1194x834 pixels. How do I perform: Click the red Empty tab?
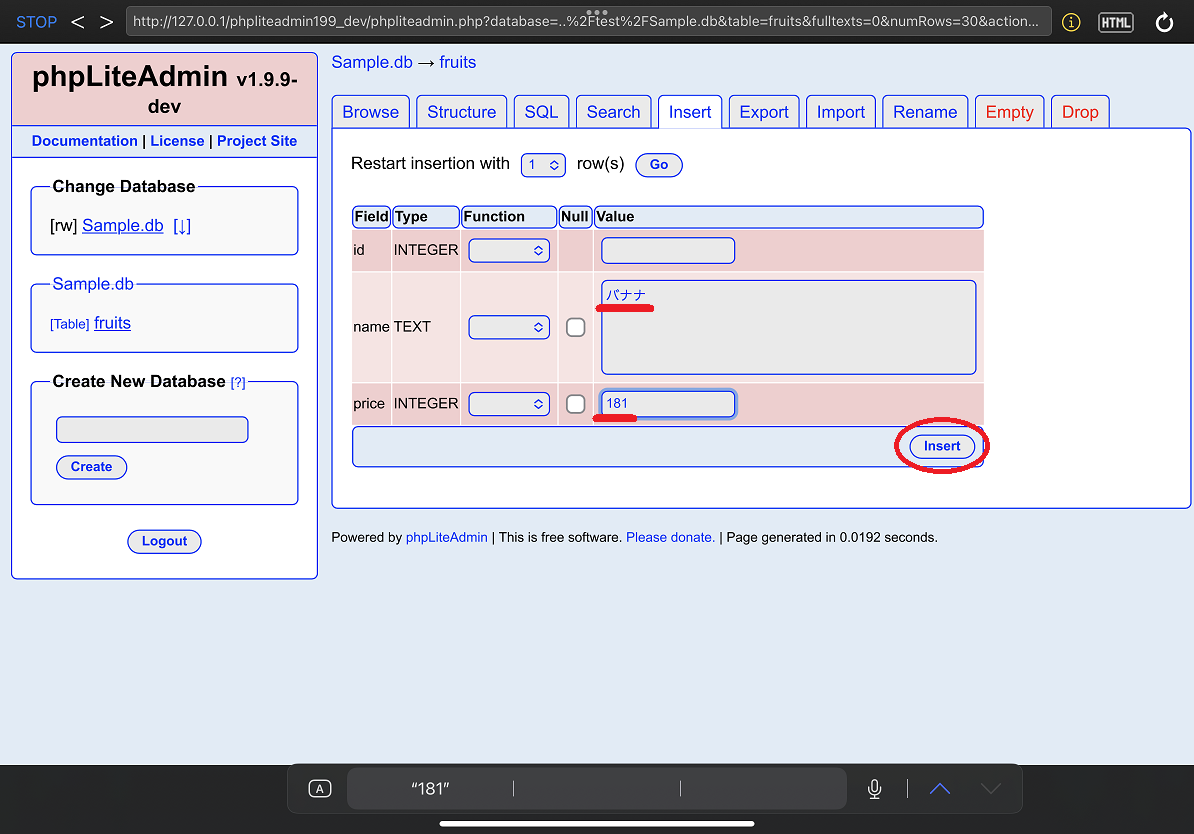click(1010, 112)
